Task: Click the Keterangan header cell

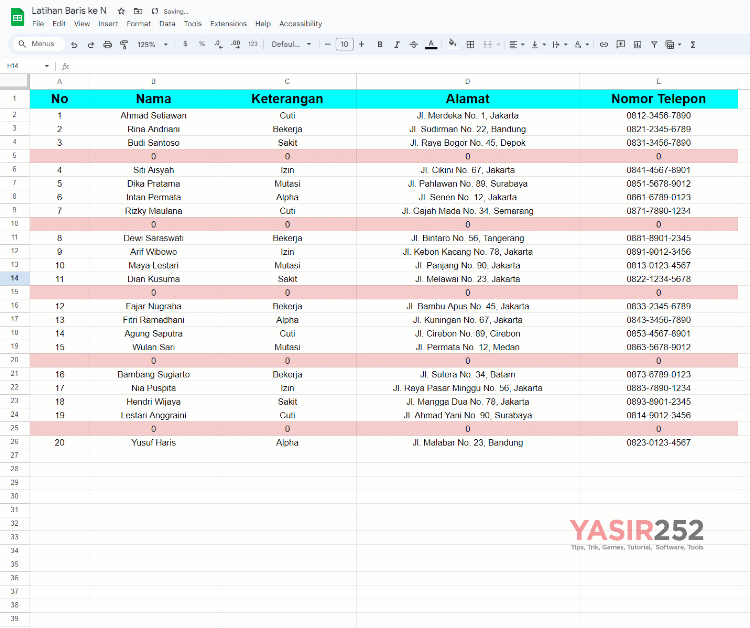Action: coord(287,99)
